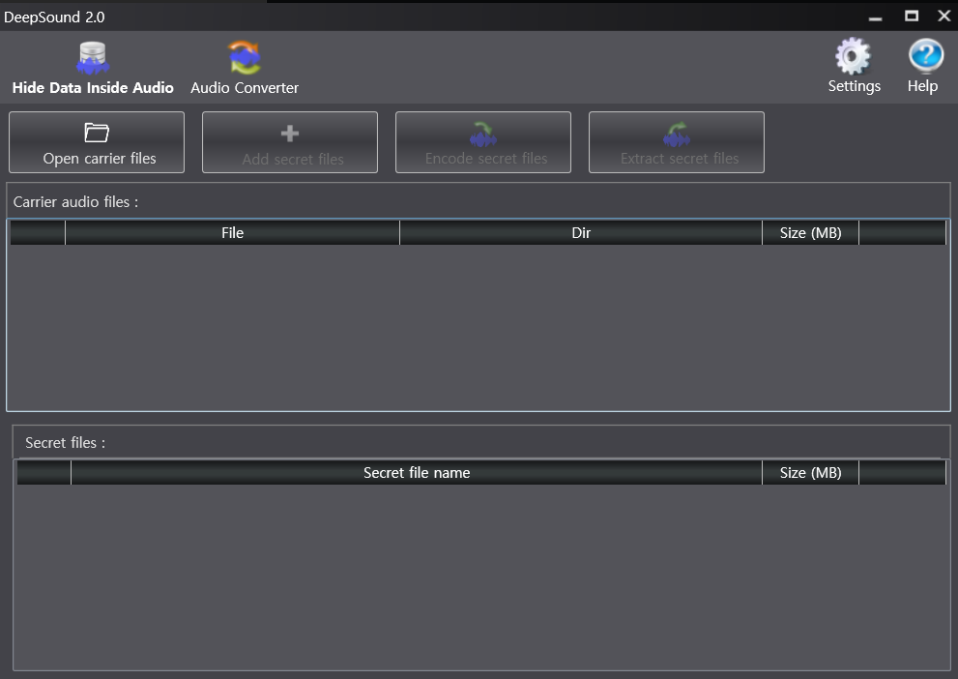Open the Audio Converter tool
Image resolution: width=958 pixels, height=679 pixels.
(244, 68)
